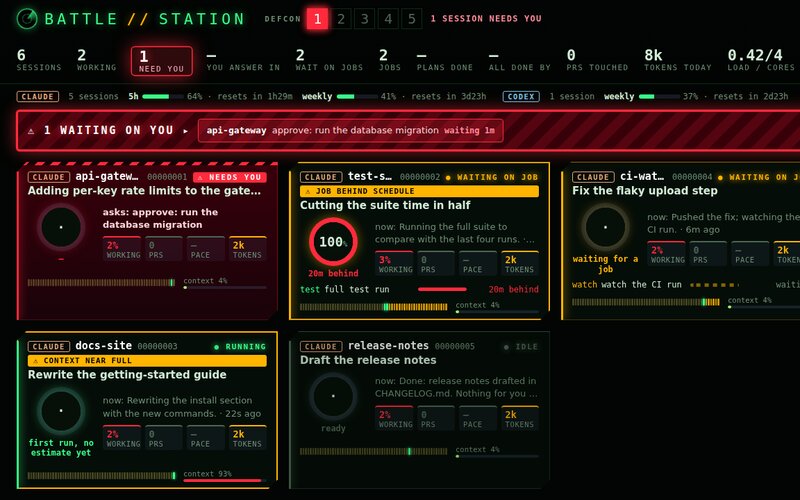
Task: Click Codex weekly usage bar at 37%
Action: pos(659,96)
